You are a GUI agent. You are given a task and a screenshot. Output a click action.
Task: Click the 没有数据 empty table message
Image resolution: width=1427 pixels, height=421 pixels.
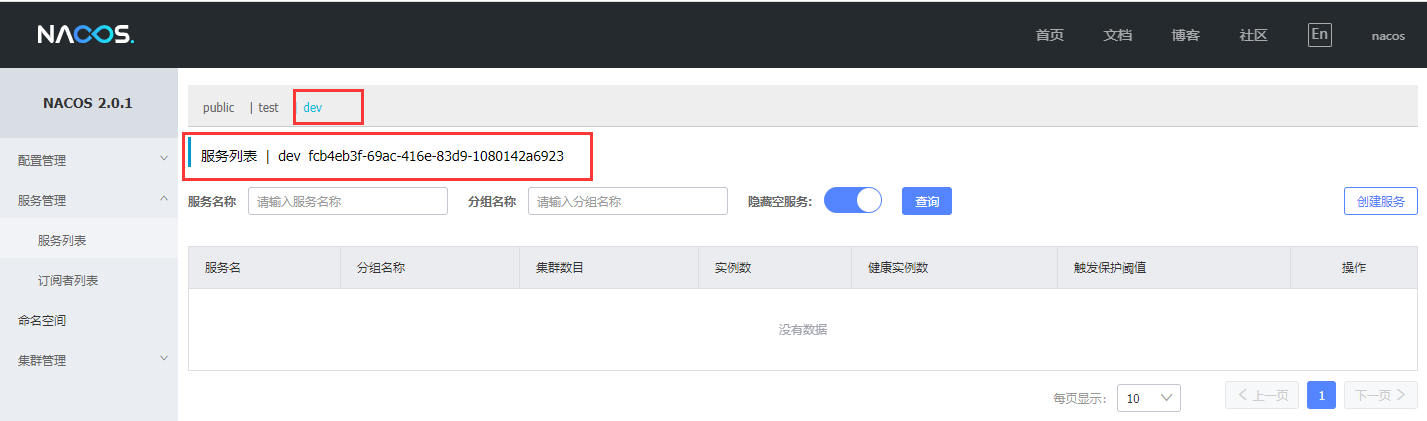(803, 329)
